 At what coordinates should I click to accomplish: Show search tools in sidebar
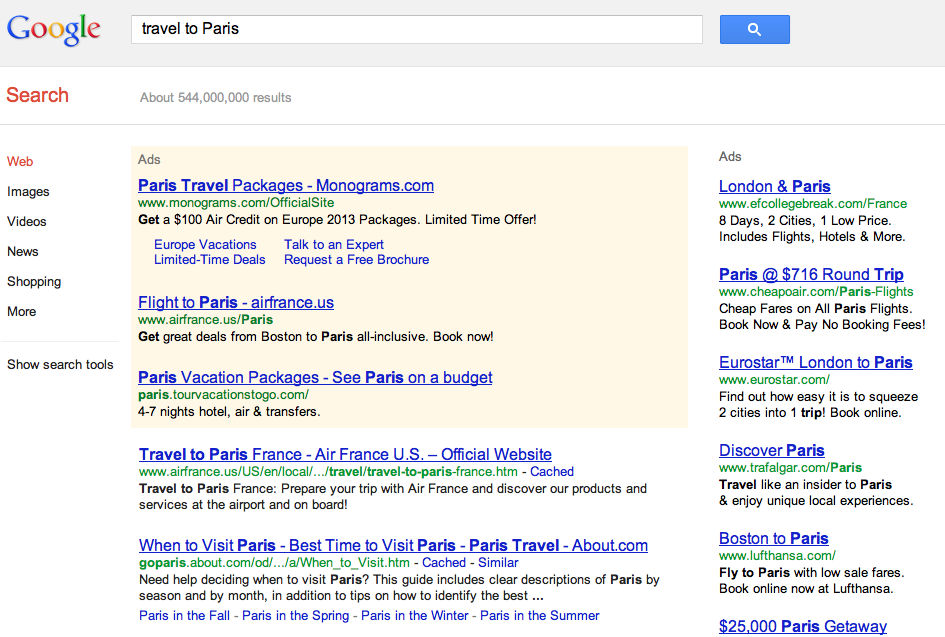click(60, 365)
